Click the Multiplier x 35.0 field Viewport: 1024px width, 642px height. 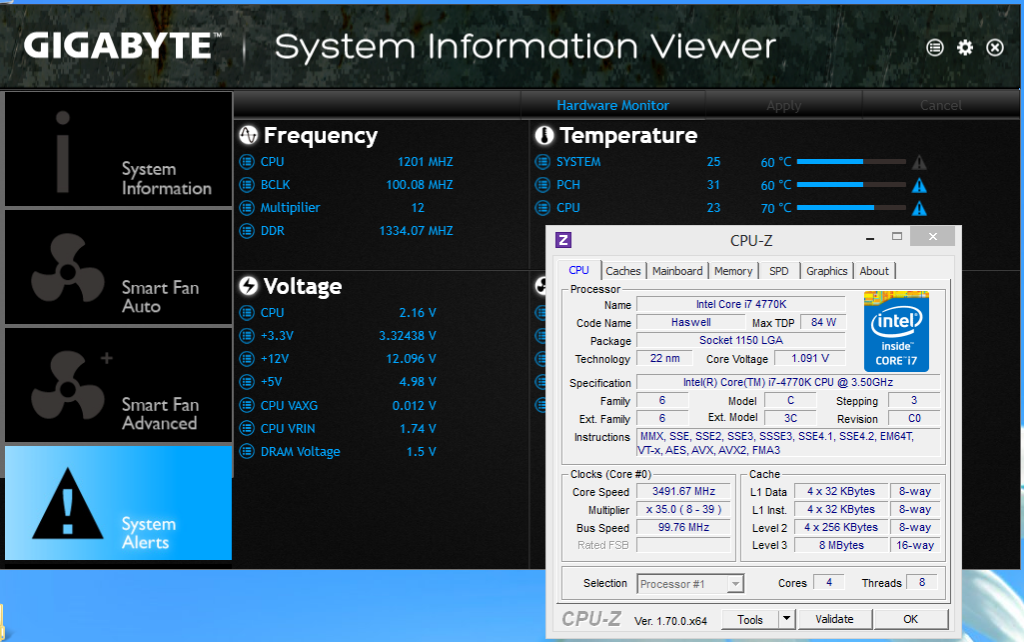point(683,509)
